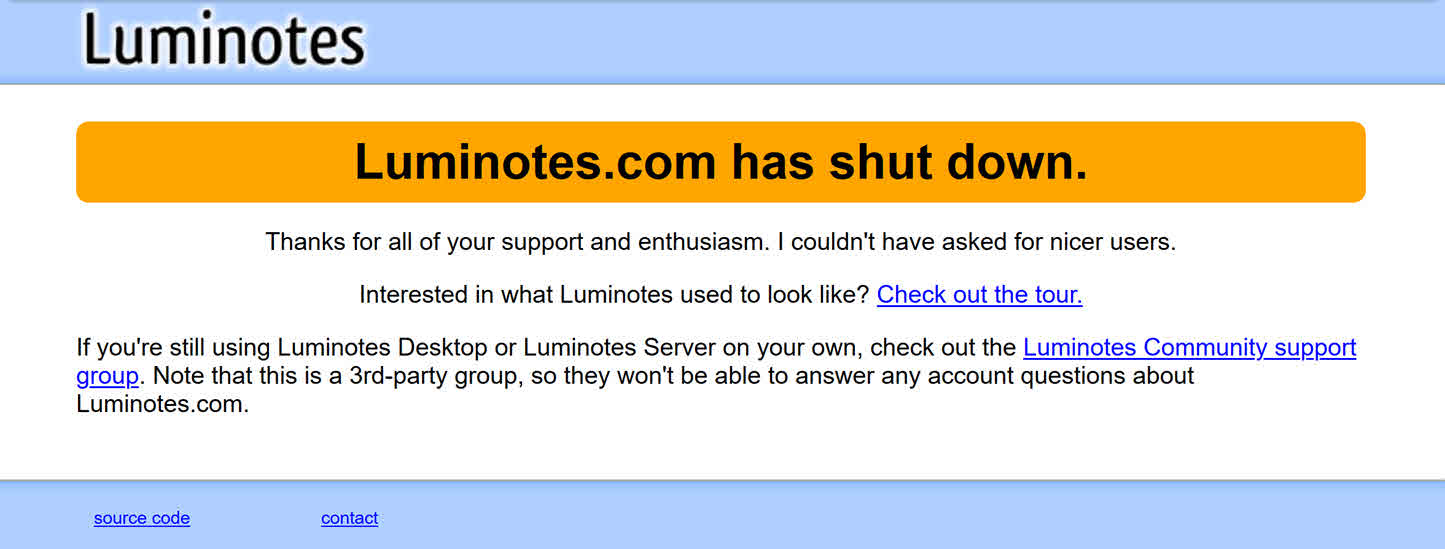The height and width of the screenshot is (549, 1445).
Task: Click the word "group" continuing the support link
Action: coord(107,377)
